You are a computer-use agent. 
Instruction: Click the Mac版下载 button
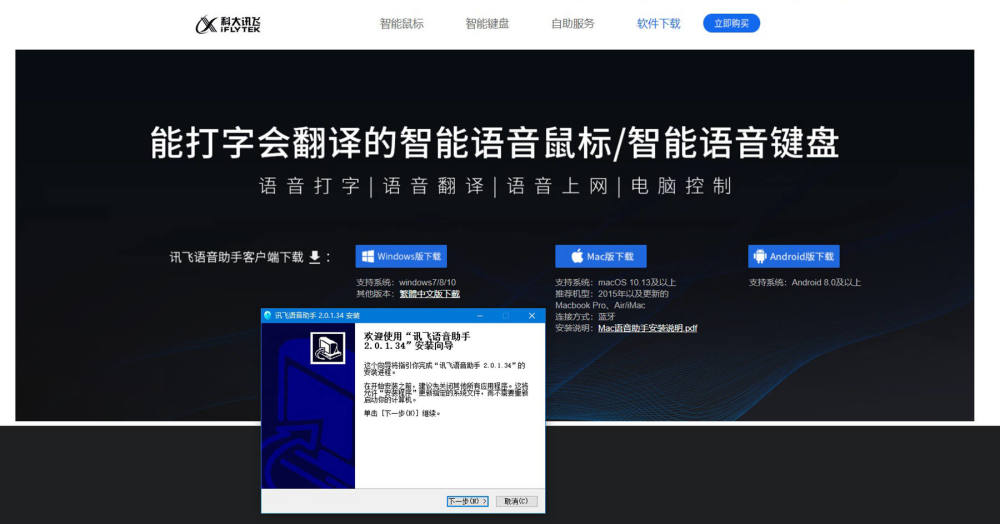(x=601, y=256)
